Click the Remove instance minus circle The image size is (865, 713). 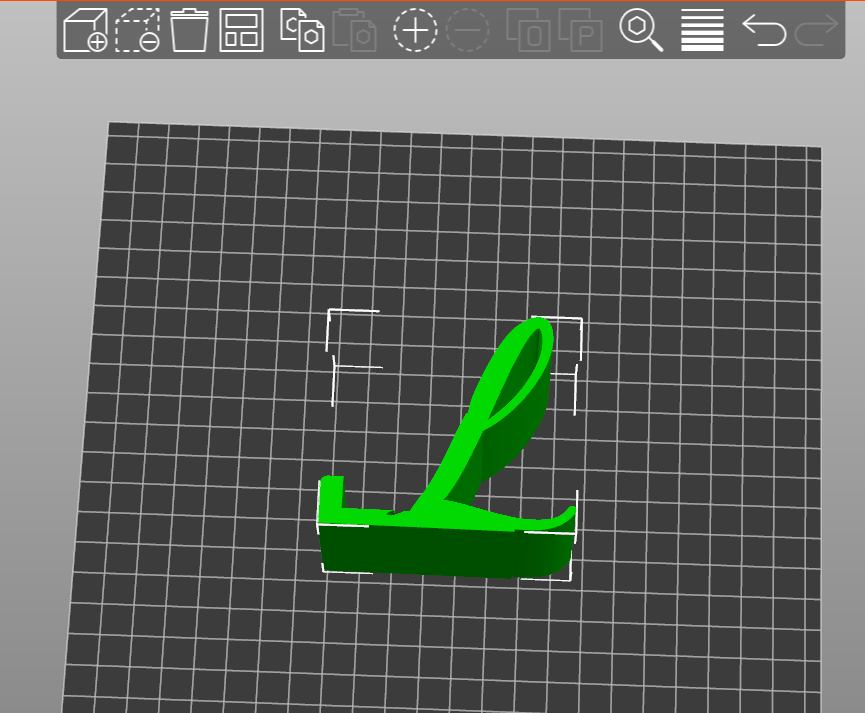[x=467, y=30]
